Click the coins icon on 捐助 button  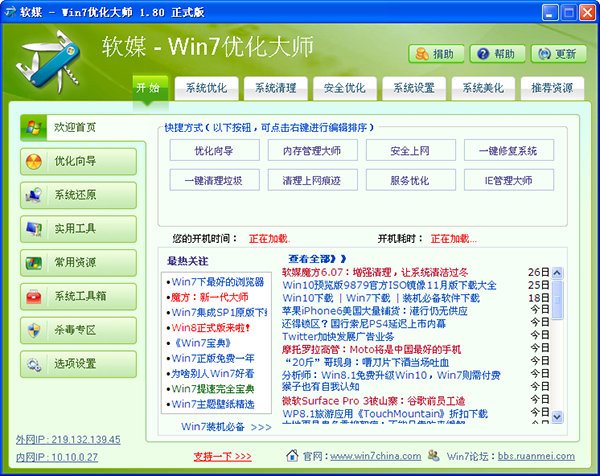coord(422,54)
